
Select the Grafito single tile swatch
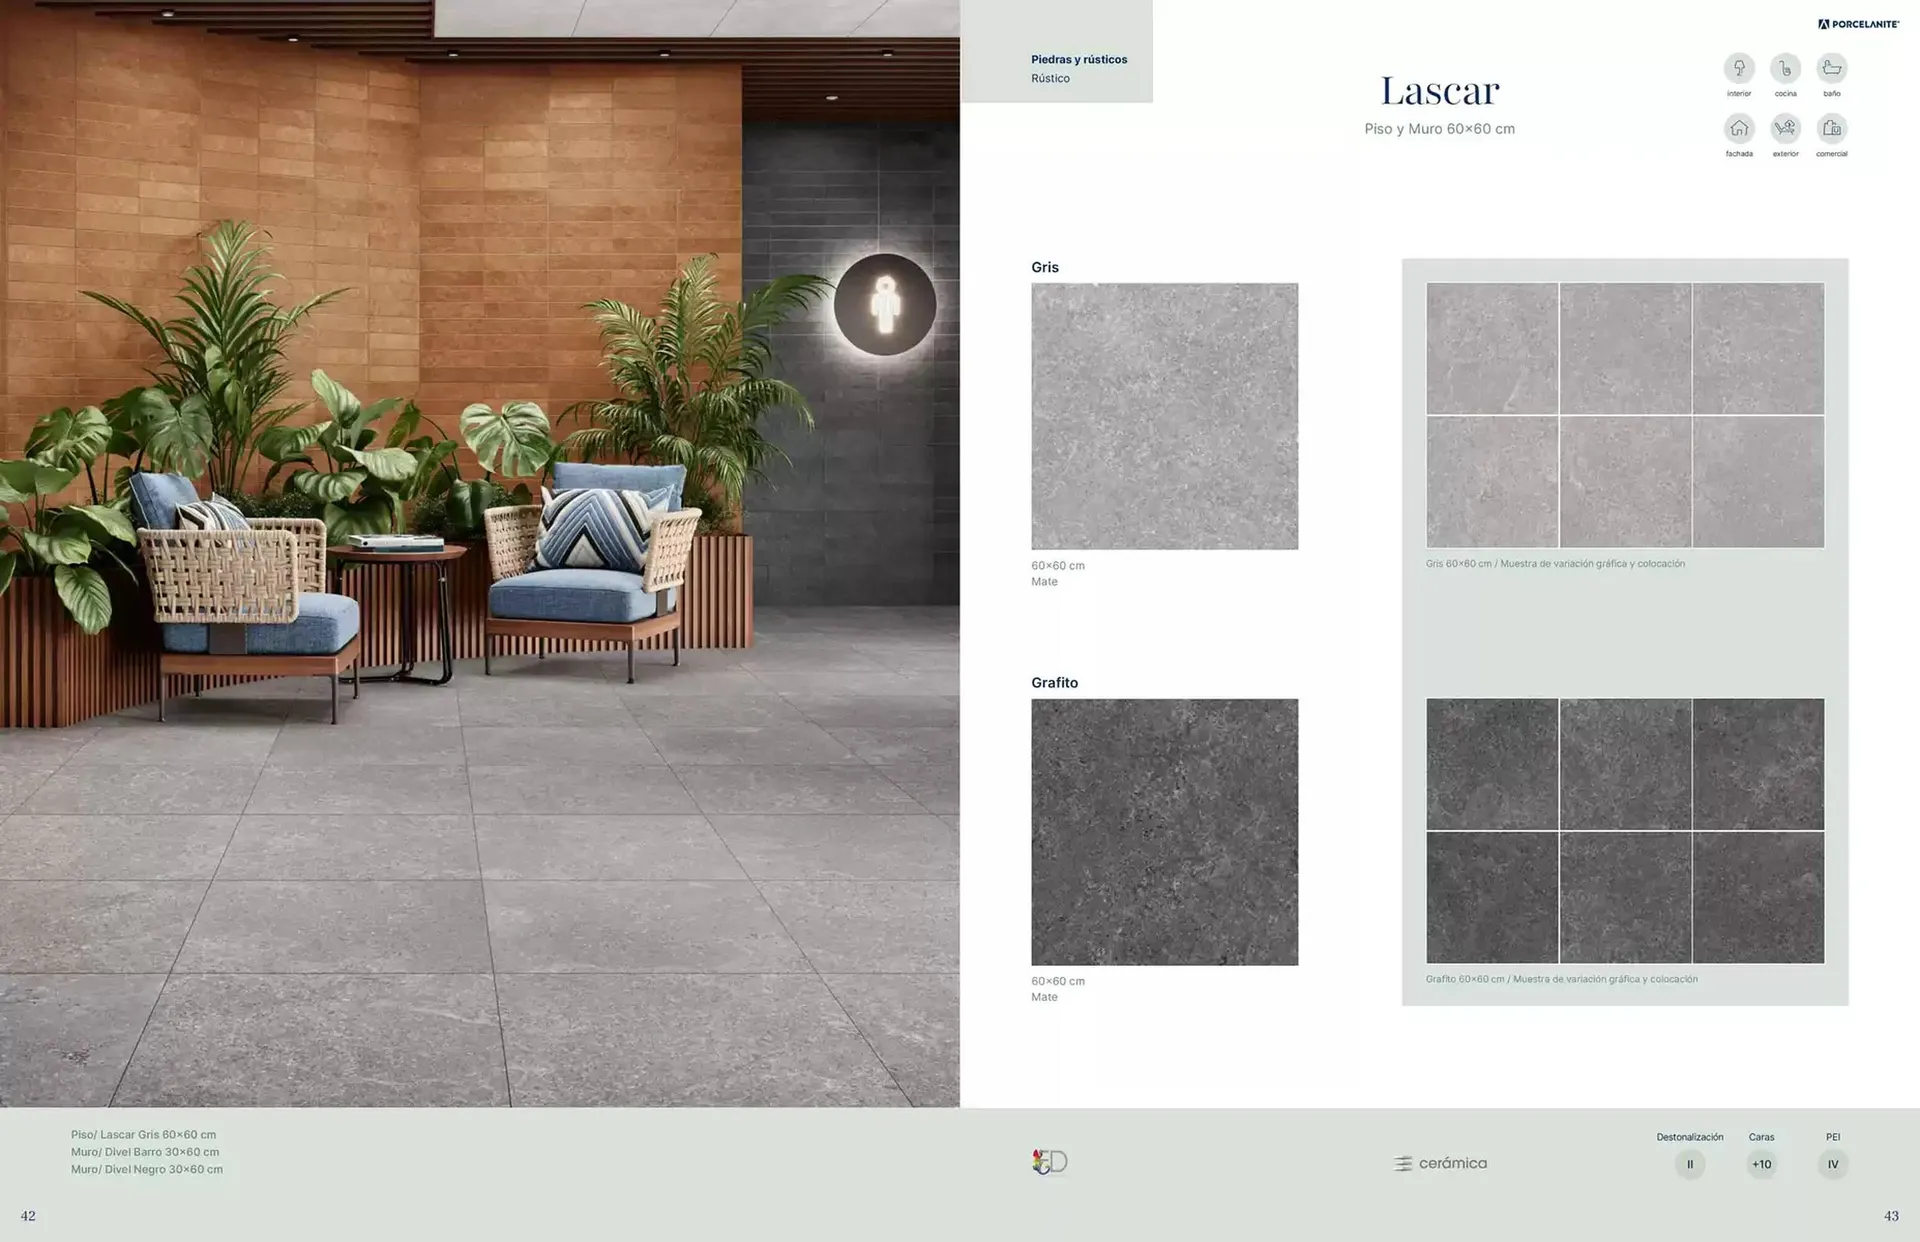click(1164, 832)
